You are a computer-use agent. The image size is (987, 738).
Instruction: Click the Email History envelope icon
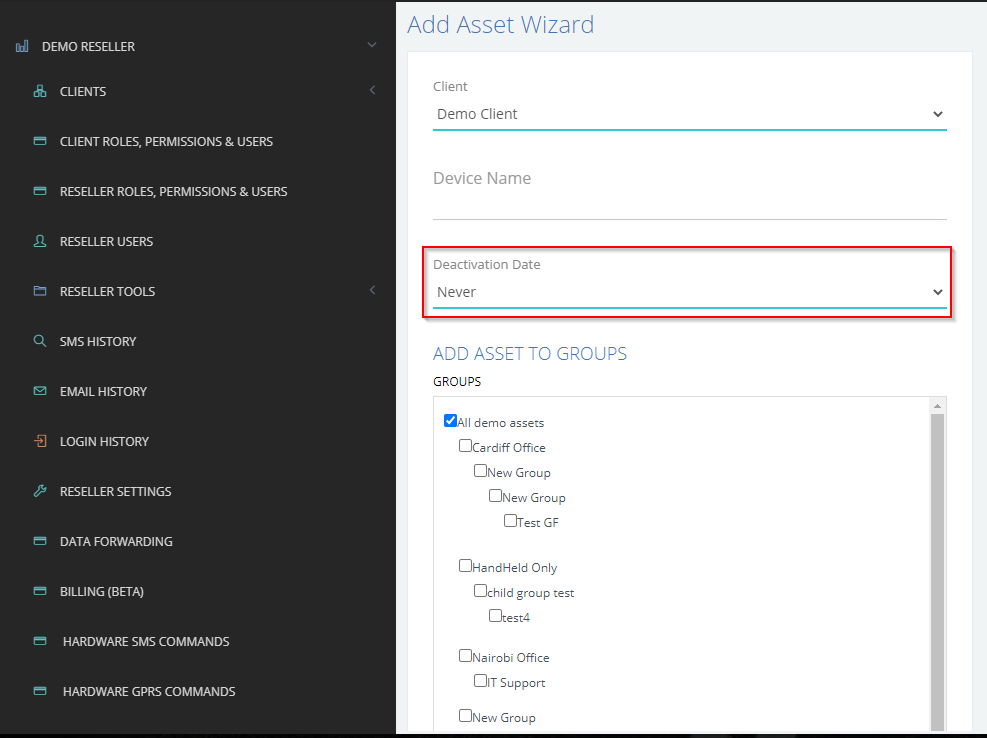40,391
